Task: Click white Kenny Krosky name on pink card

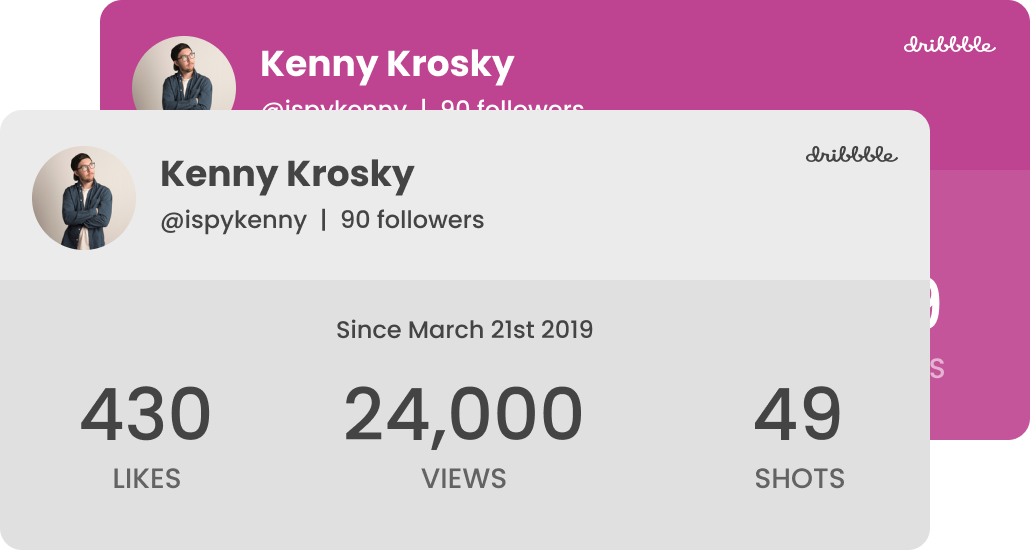Action: click(387, 64)
